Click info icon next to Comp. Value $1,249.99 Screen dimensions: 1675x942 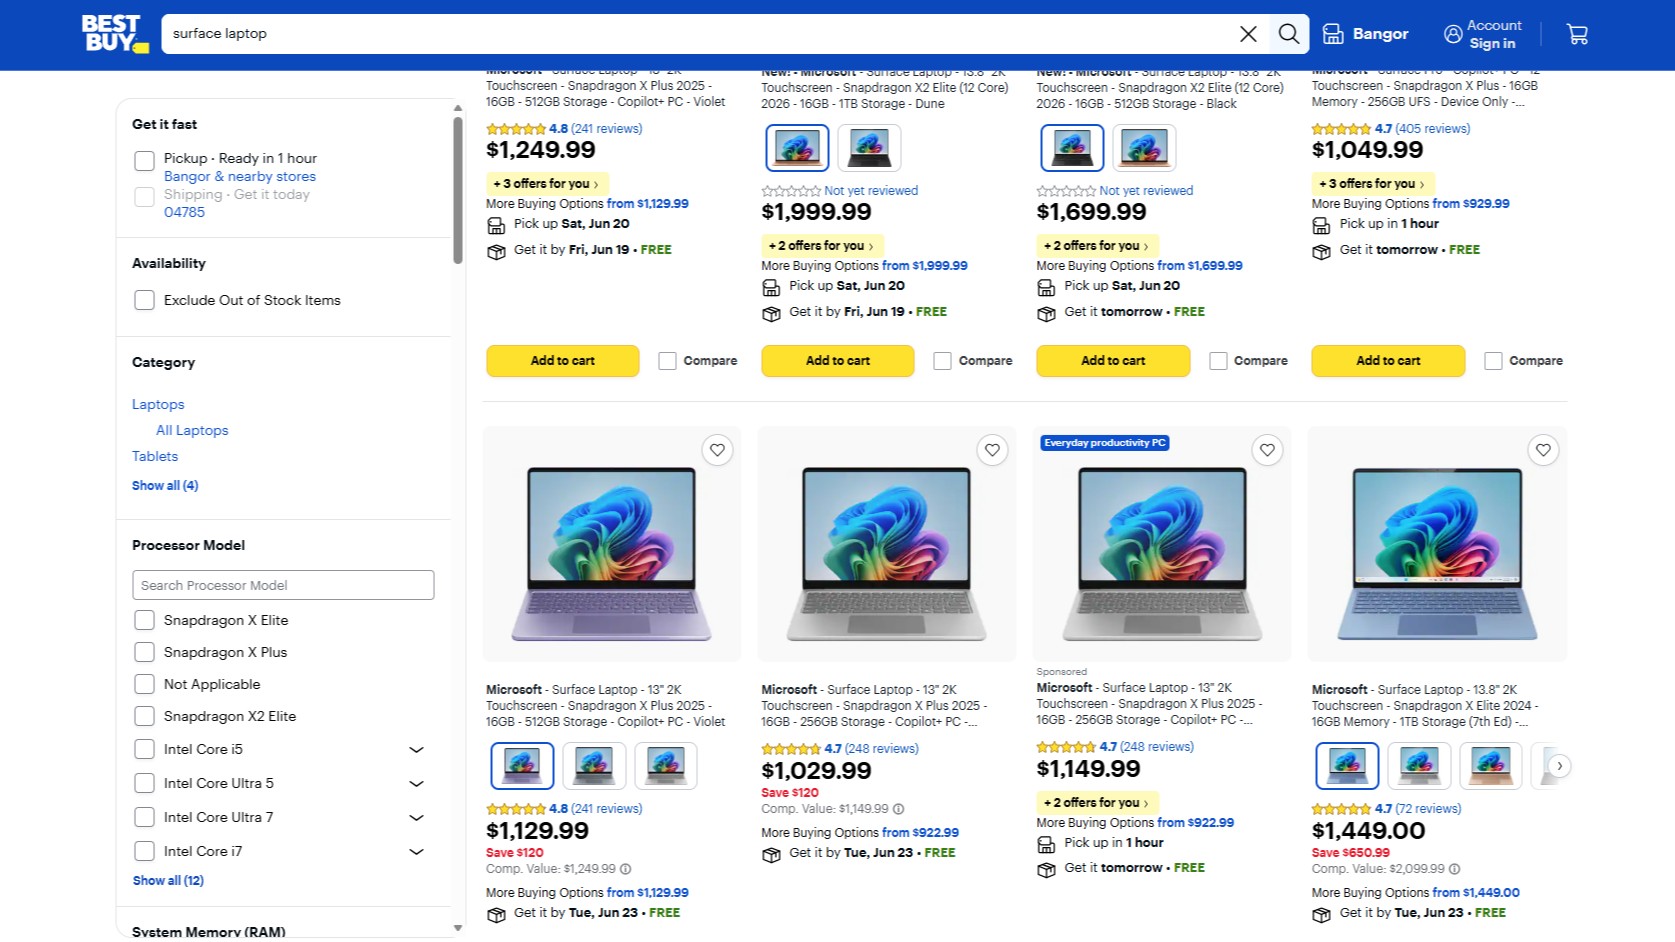point(625,869)
